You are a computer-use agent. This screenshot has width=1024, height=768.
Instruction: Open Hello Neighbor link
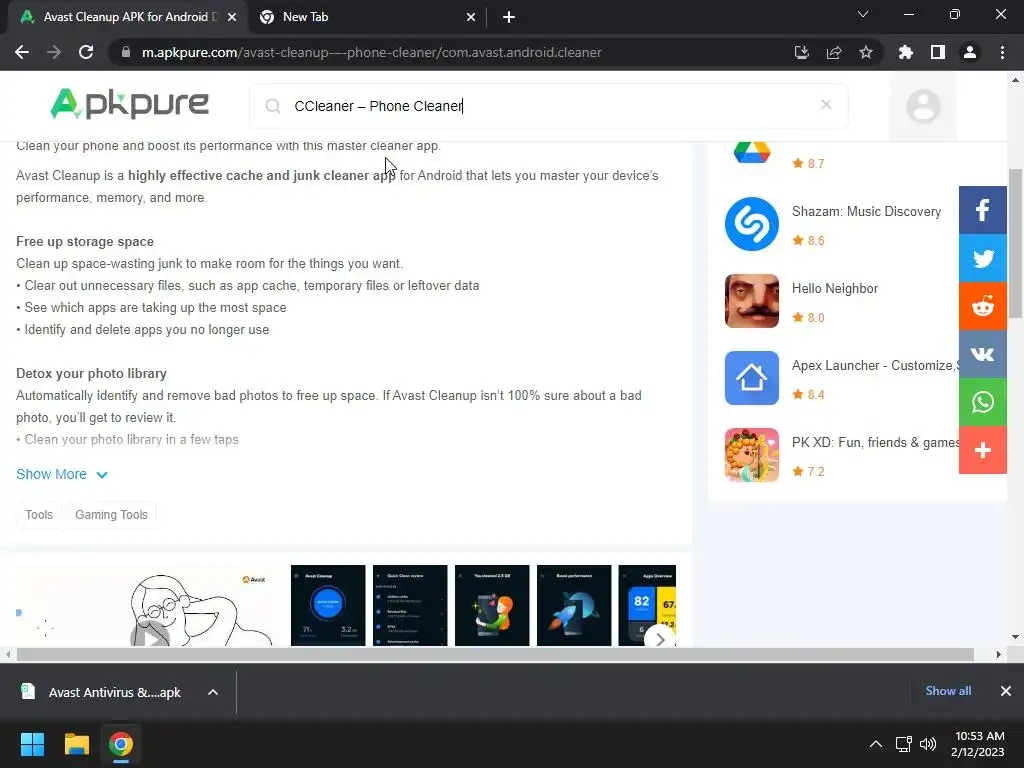(x=835, y=289)
